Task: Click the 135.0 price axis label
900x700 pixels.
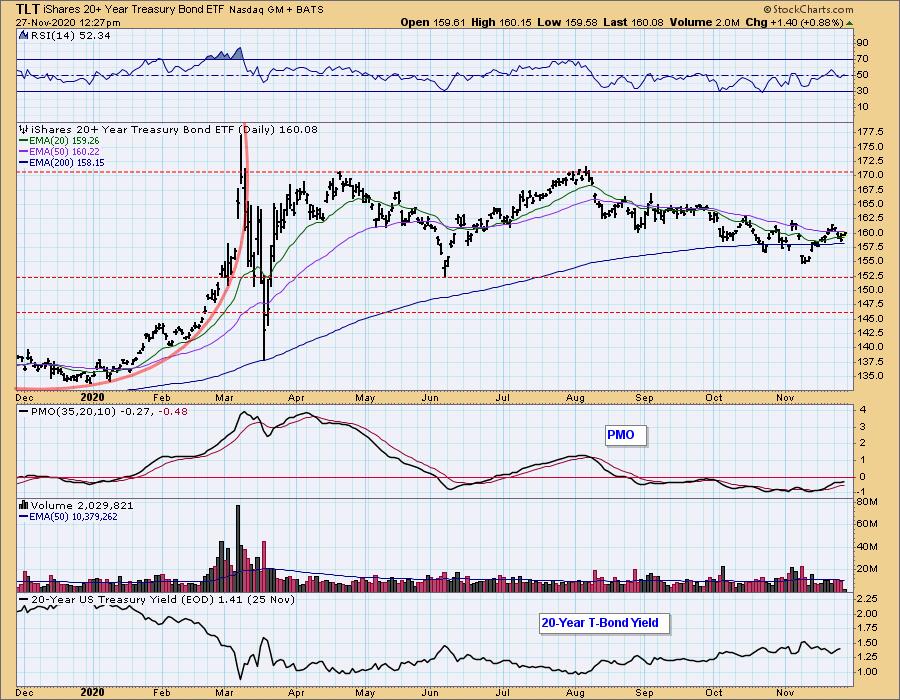Action: [870, 376]
